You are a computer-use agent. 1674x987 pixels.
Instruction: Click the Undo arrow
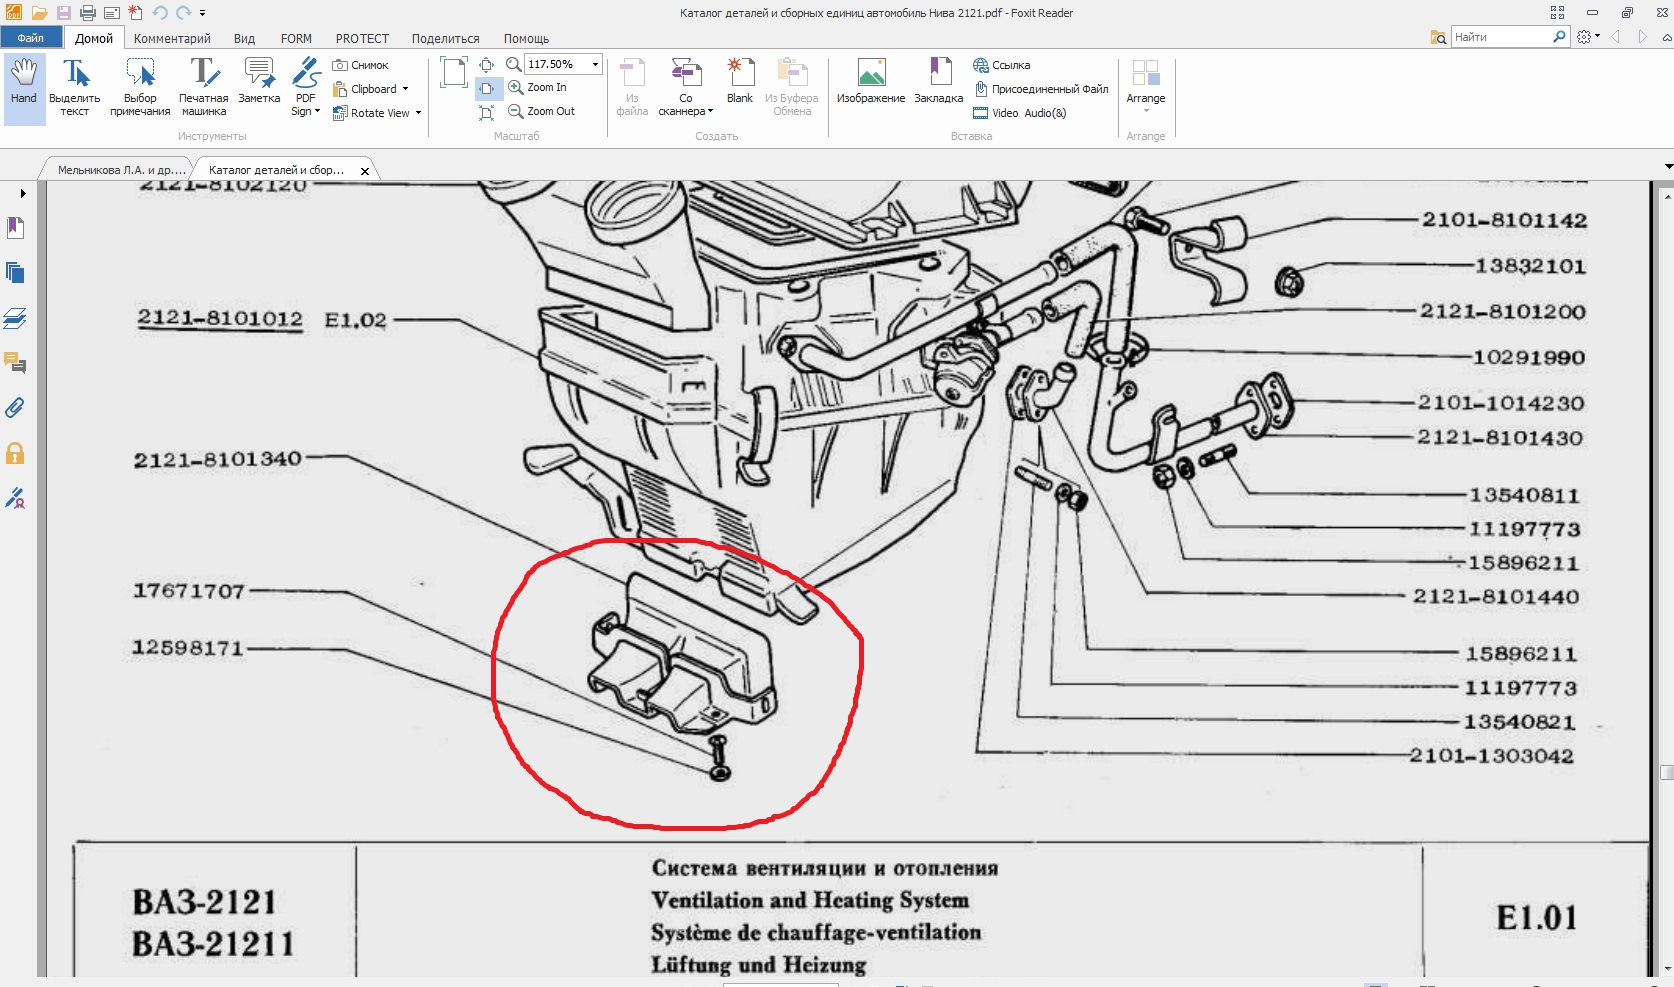(160, 13)
